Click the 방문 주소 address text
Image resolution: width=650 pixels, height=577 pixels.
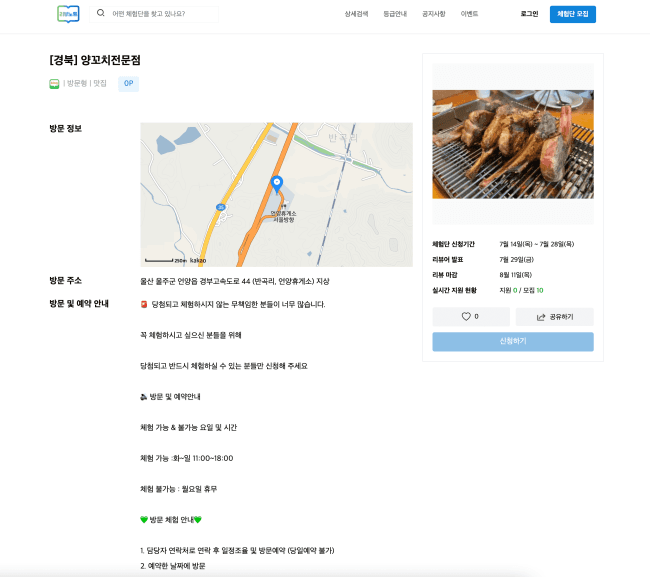tap(235, 281)
